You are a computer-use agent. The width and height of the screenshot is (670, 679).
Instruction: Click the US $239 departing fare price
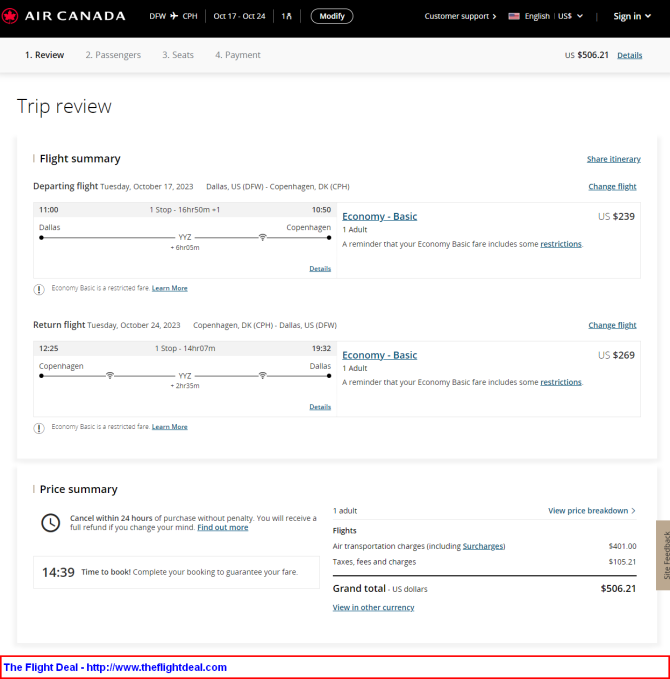click(x=616, y=217)
